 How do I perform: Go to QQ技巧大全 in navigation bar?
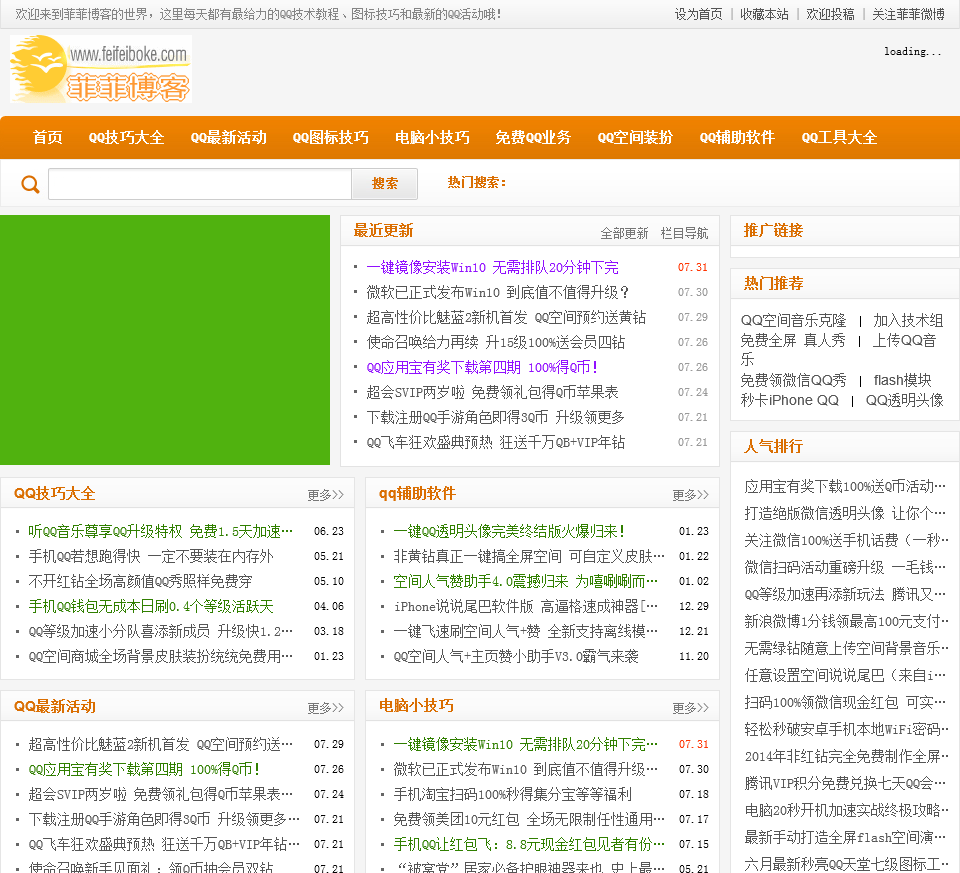point(126,138)
